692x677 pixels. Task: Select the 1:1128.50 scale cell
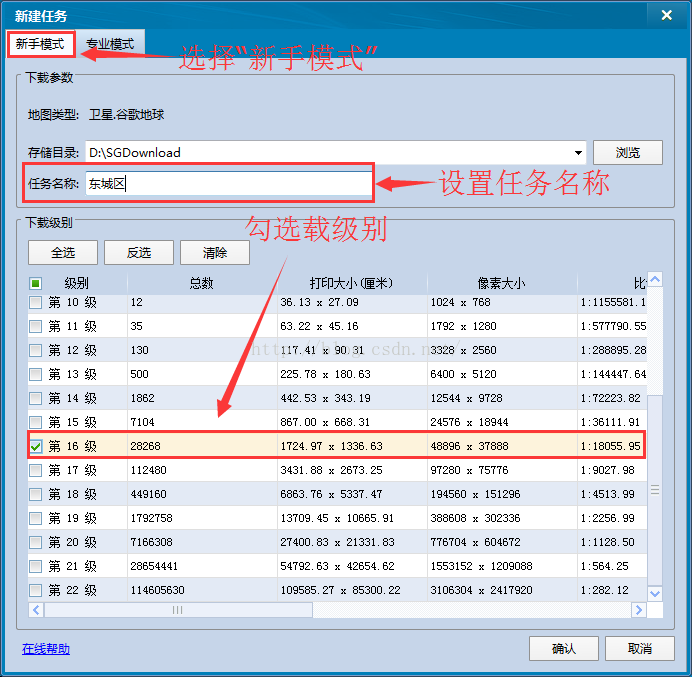pyautogui.click(x=612, y=542)
